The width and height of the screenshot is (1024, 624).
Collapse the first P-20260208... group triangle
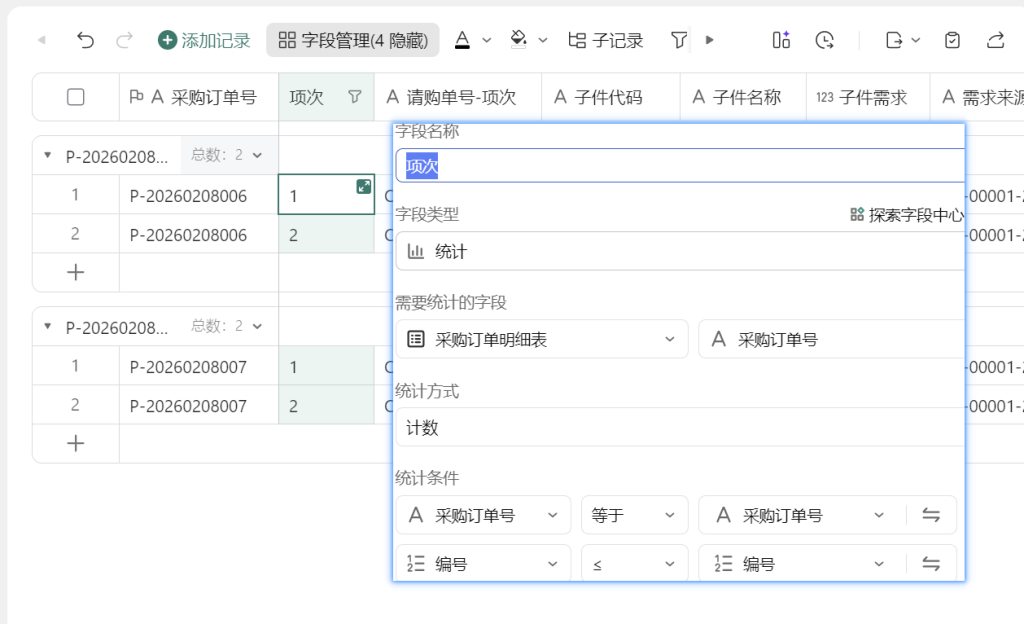pyautogui.click(x=48, y=155)
